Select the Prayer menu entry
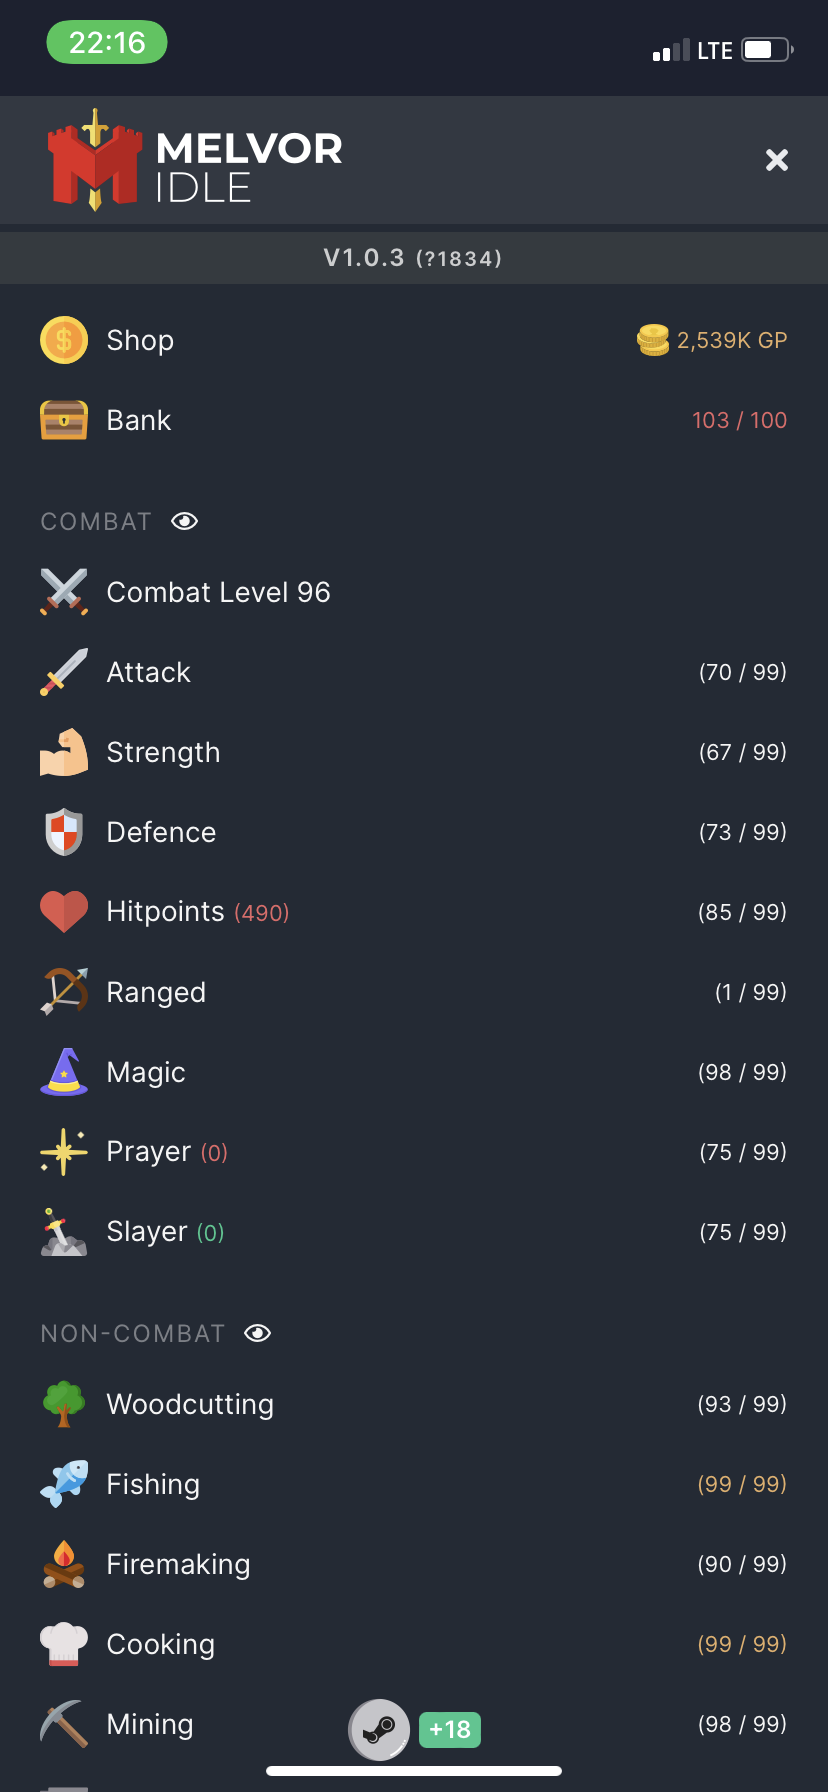Image resolution: width=828 pixels, height=1792 pixels. click(147, 1151)
